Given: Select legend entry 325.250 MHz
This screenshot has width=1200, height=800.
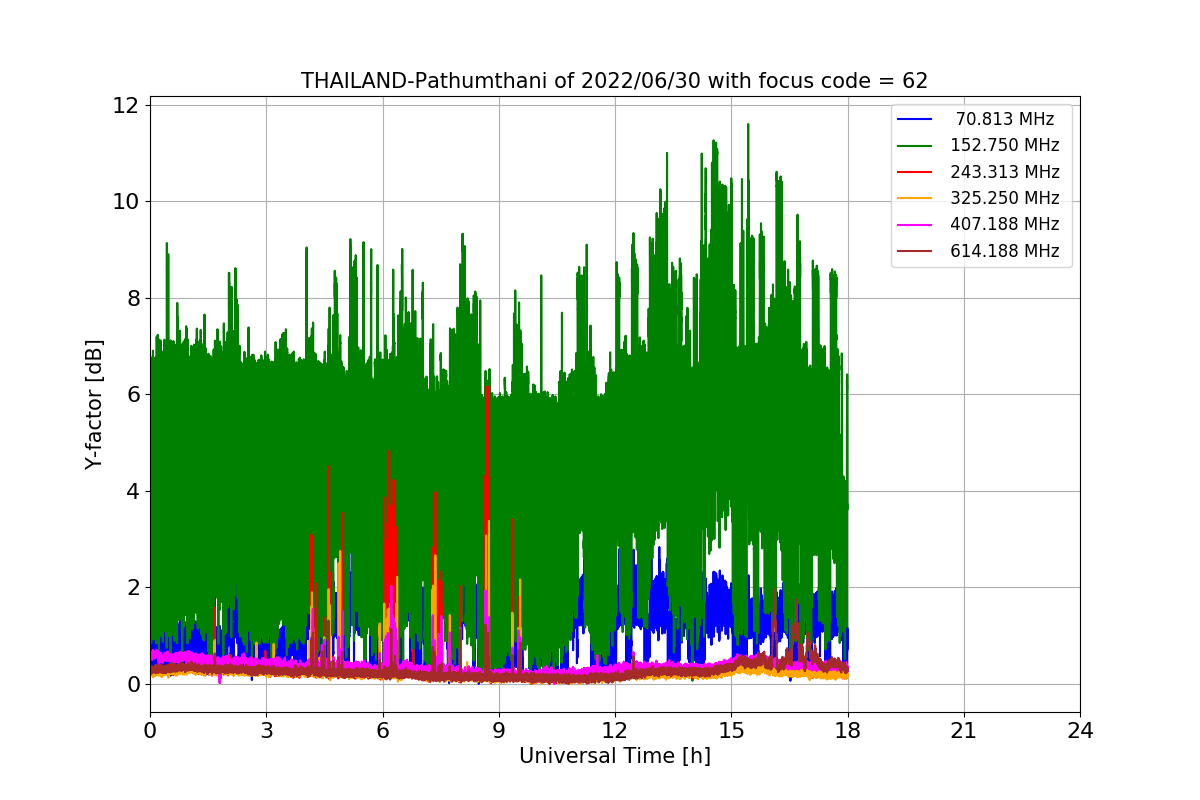Looking at the screenshot, I should (1004, 198).
